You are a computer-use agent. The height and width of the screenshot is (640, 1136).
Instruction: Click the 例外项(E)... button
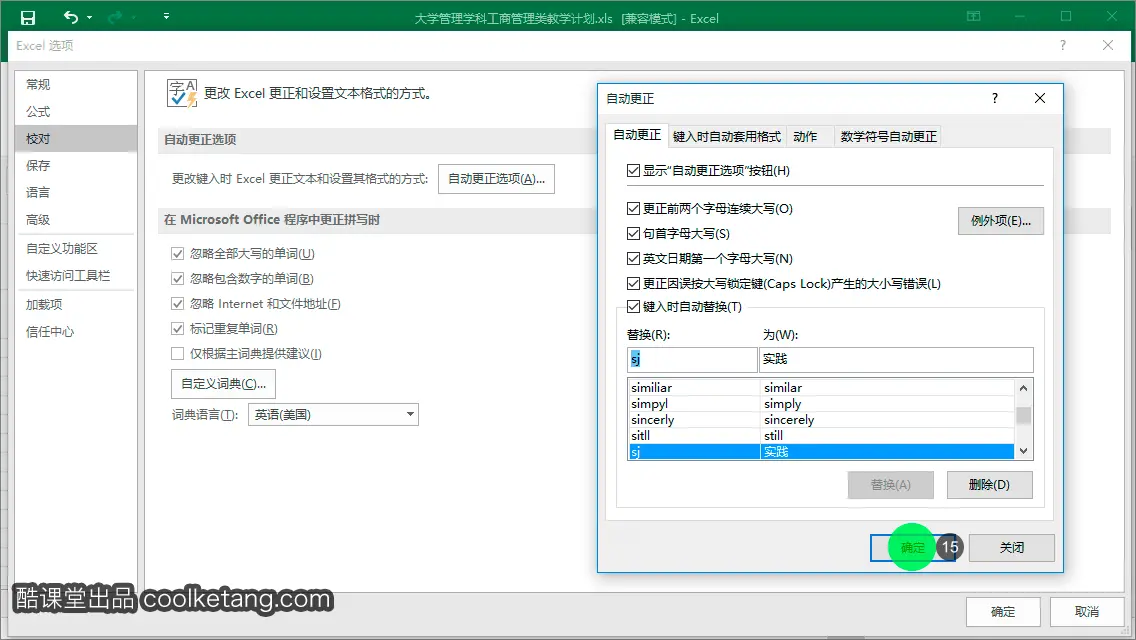[1001, 221]
